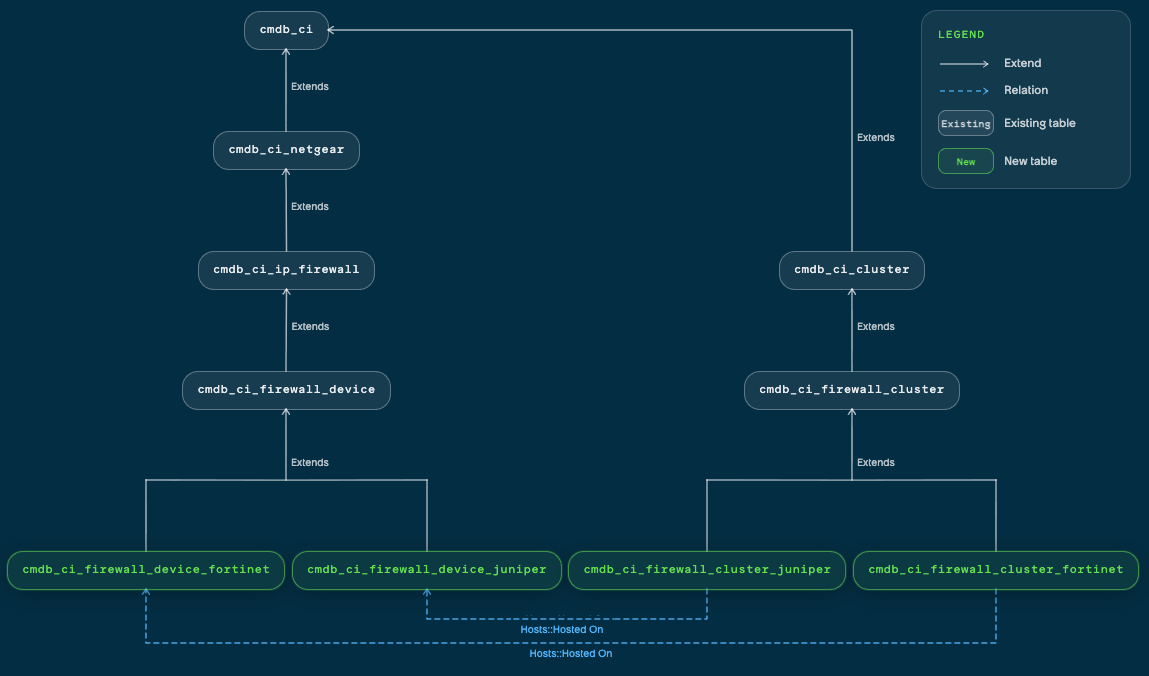The image size is (1149, 676).
Task: Click Extends label on cmdb_ci_cluster to cmdb_ci line
Action: [x=876, y=138]
